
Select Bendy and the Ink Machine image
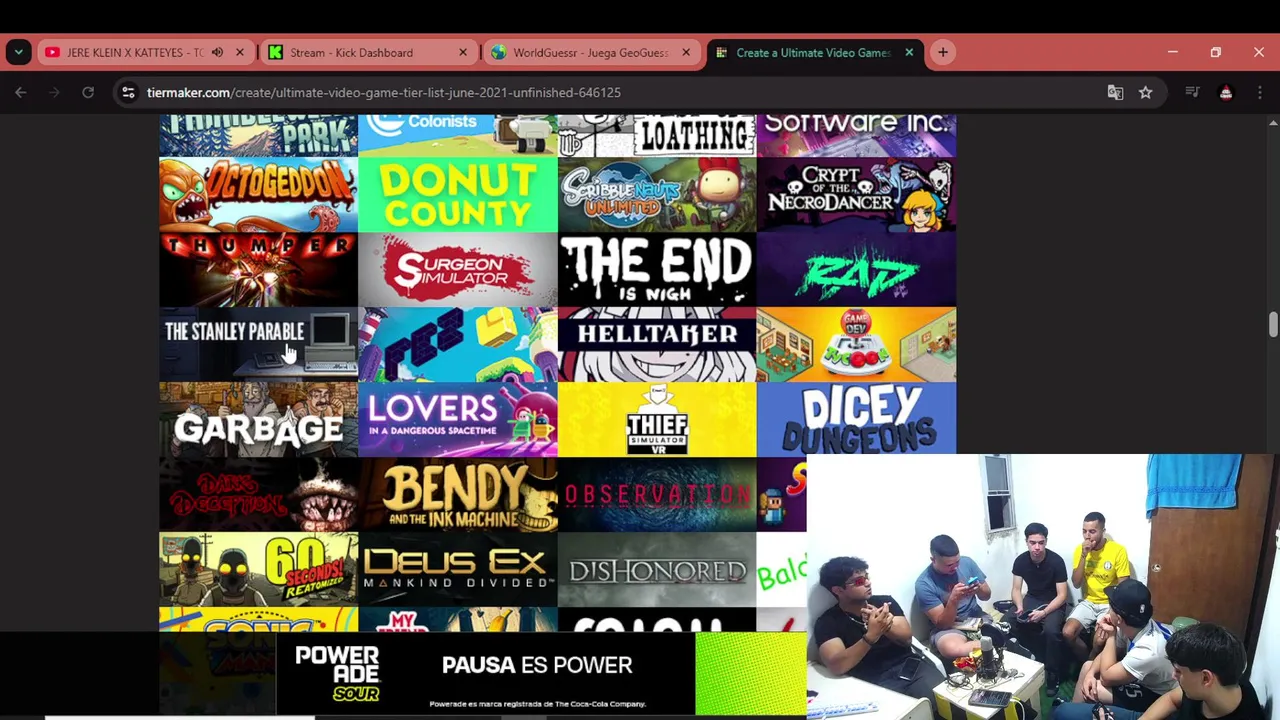click(457, 494)
